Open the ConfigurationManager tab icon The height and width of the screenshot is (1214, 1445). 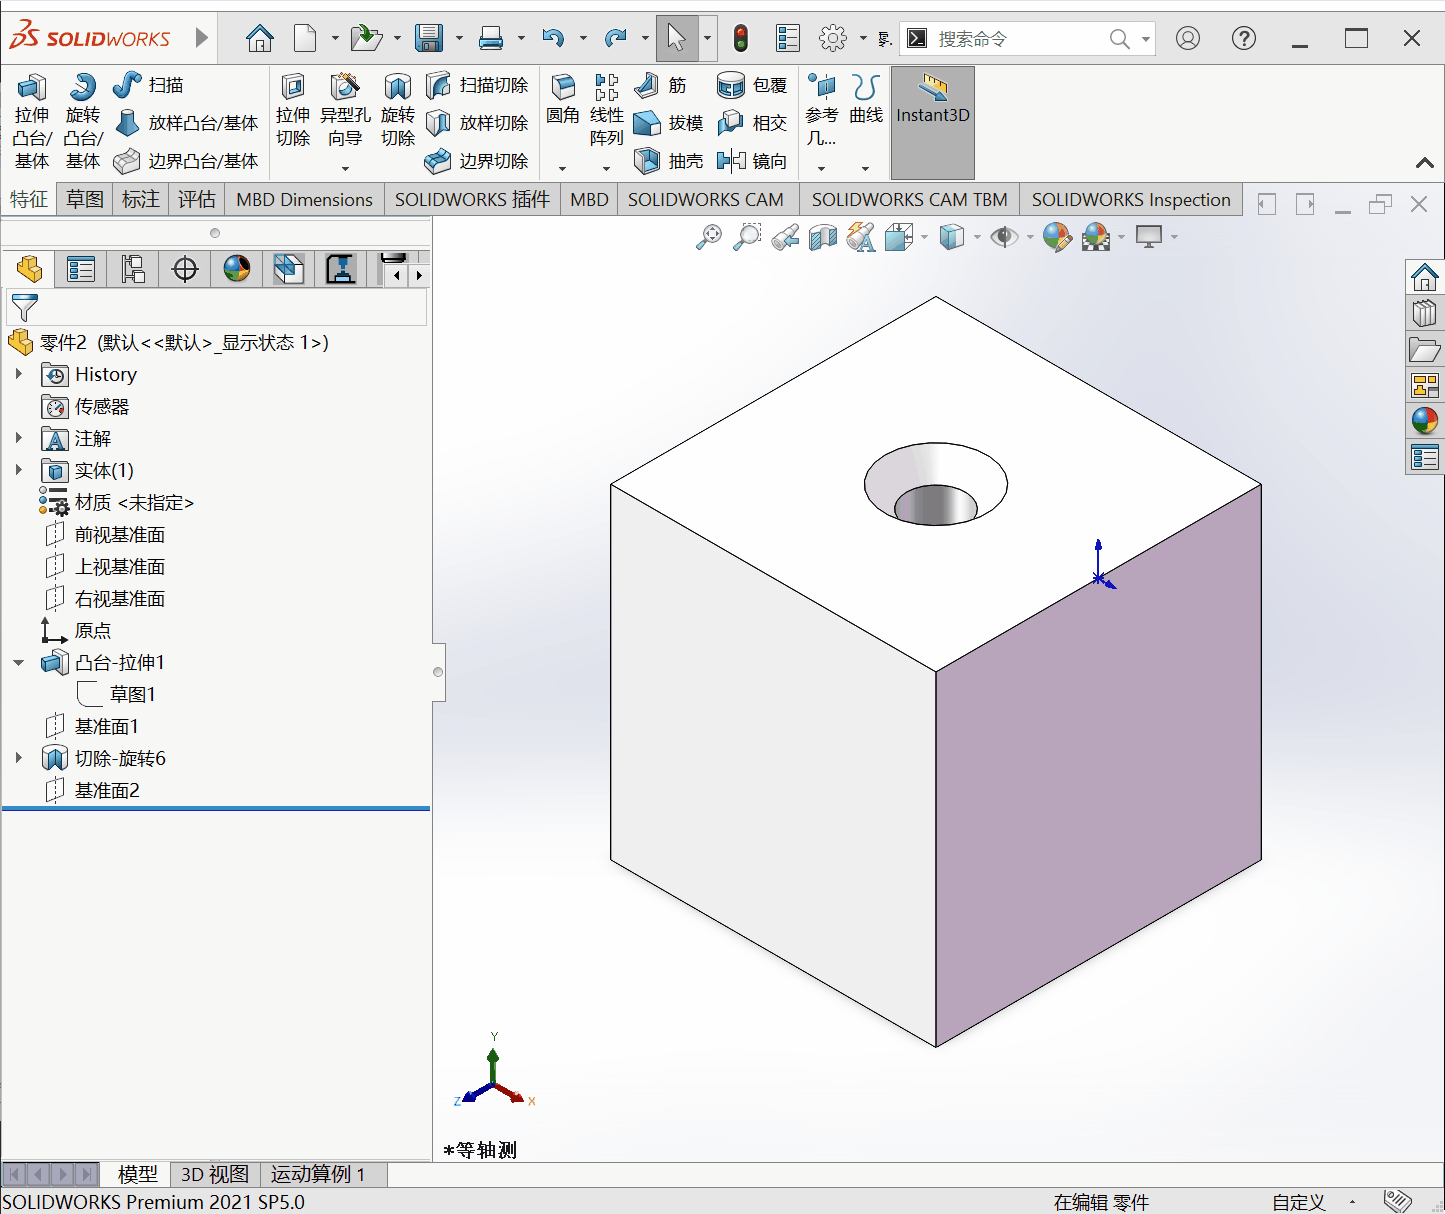point(133,269)
